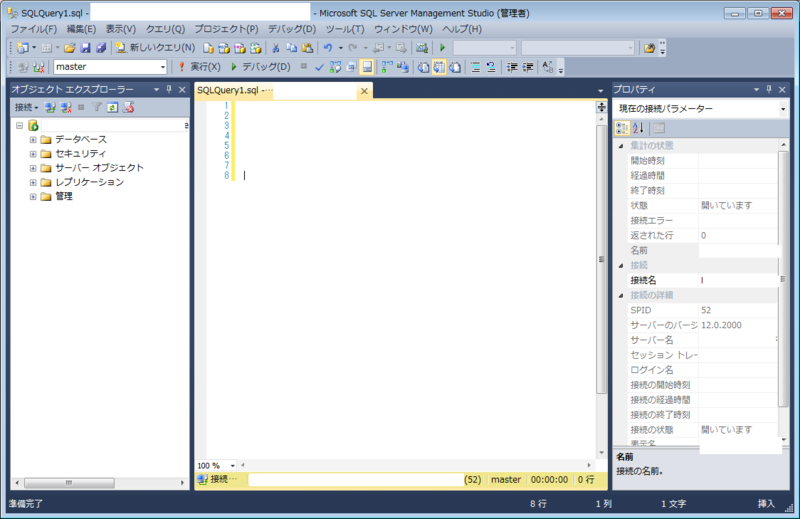The image size is (800, 519).
Task: Display the Estimated Execution Plan icon
Action: pos(335,67)
